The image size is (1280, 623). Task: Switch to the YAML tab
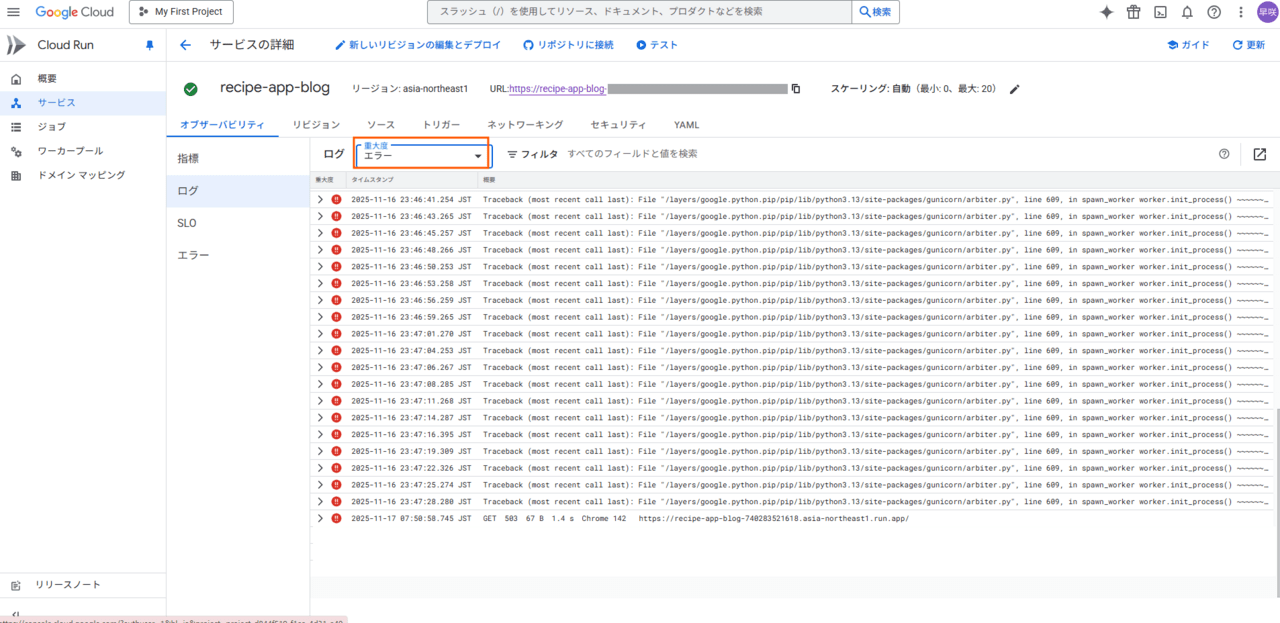686,125
